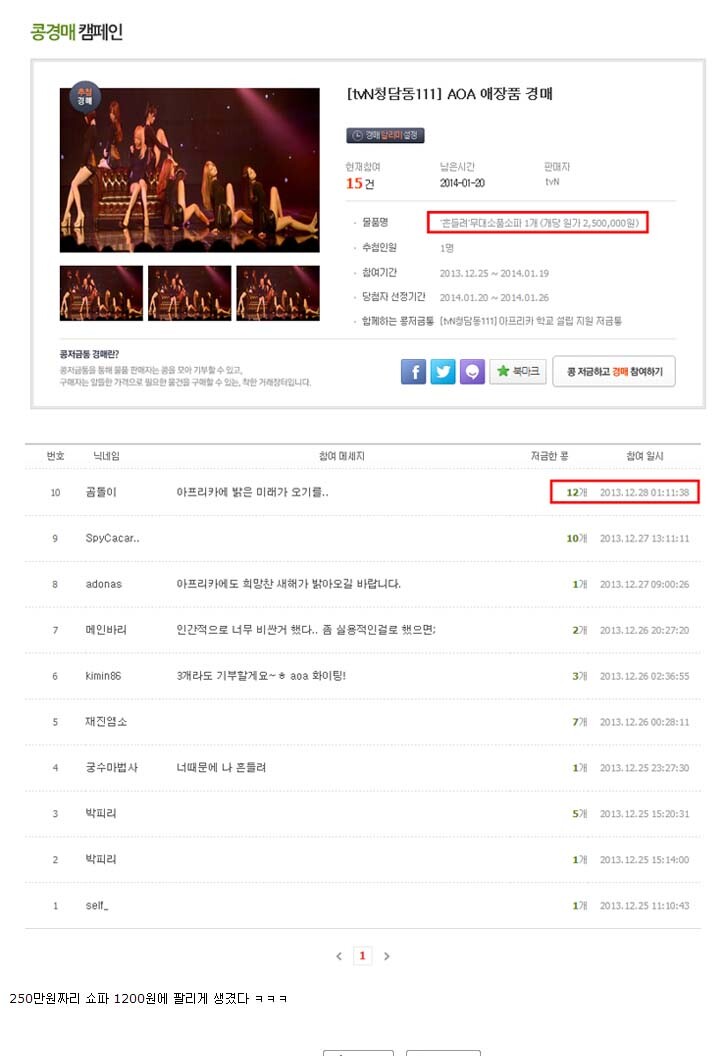This screenshot has width=725, height=1058.
Task: Click the 콩경매 캠페인 page heading
Action: click(x=76, y=32)
